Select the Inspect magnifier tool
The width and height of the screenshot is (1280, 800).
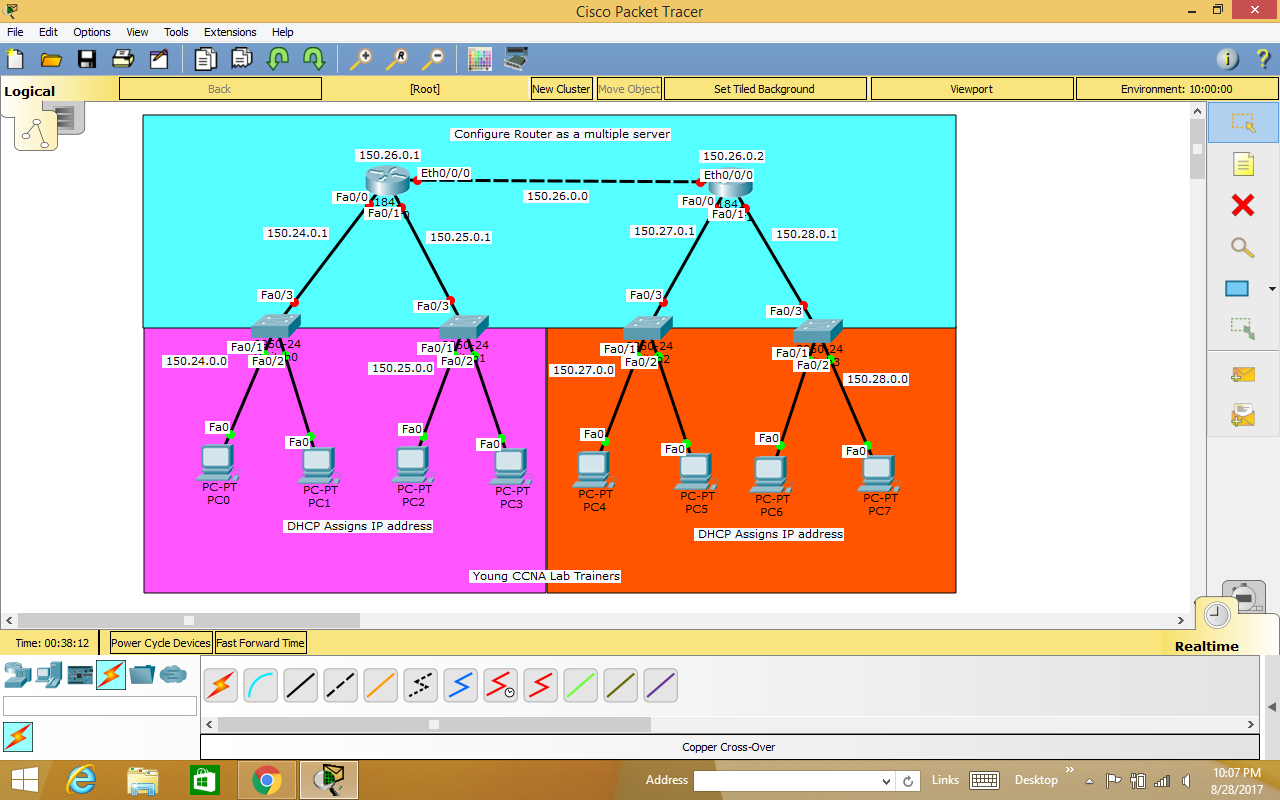tap(1242, 247)
